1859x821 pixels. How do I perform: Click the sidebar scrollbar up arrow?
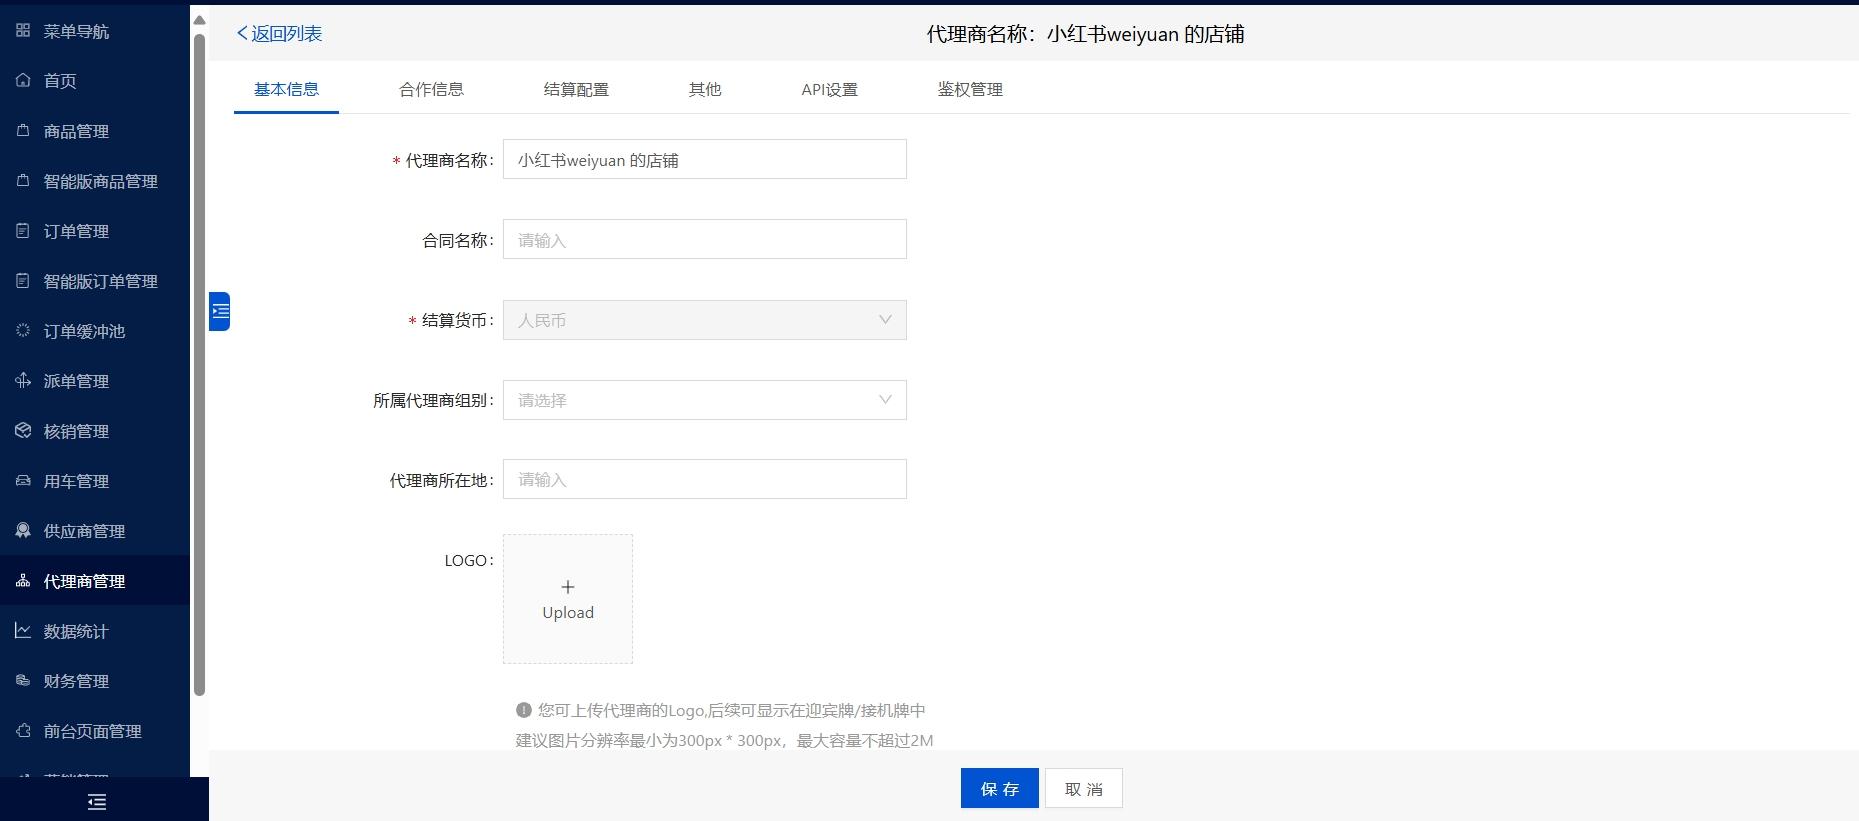pos(199,19)
